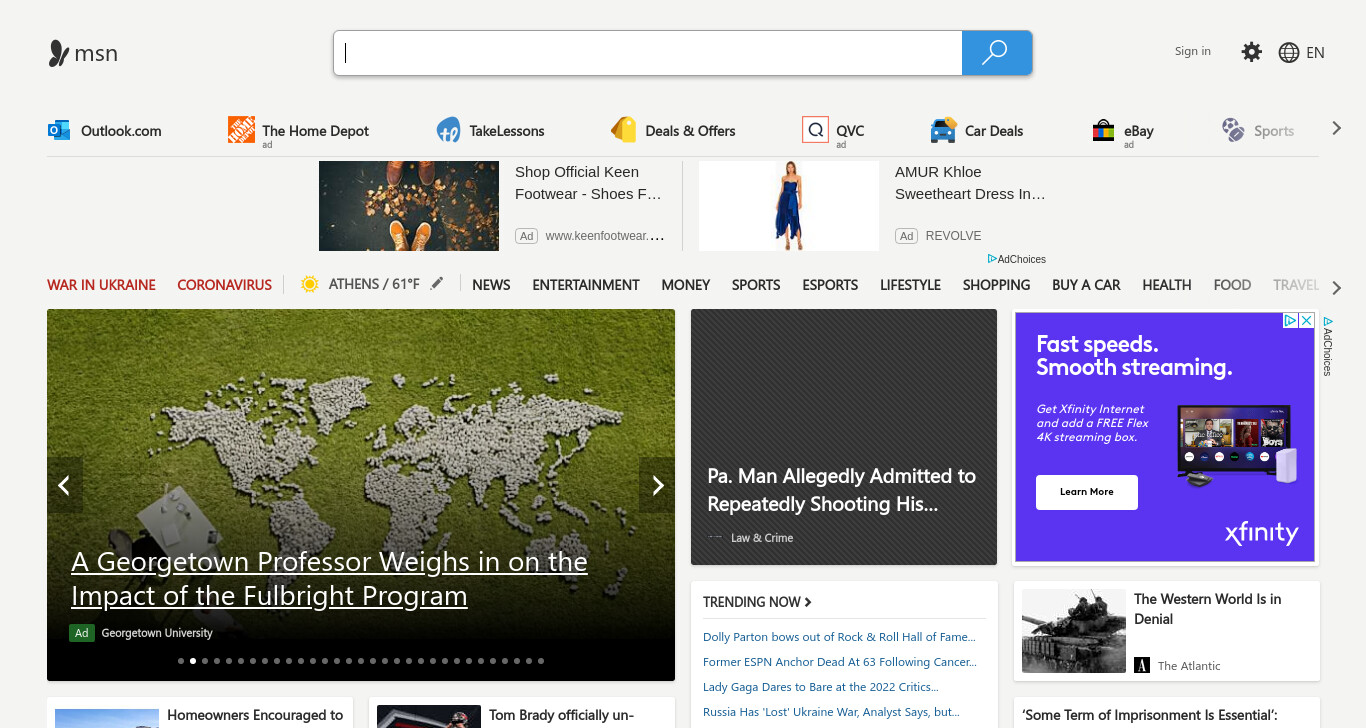
Task: Click Keen shoes ad thumbnail
Action: [x=409, y=206]
